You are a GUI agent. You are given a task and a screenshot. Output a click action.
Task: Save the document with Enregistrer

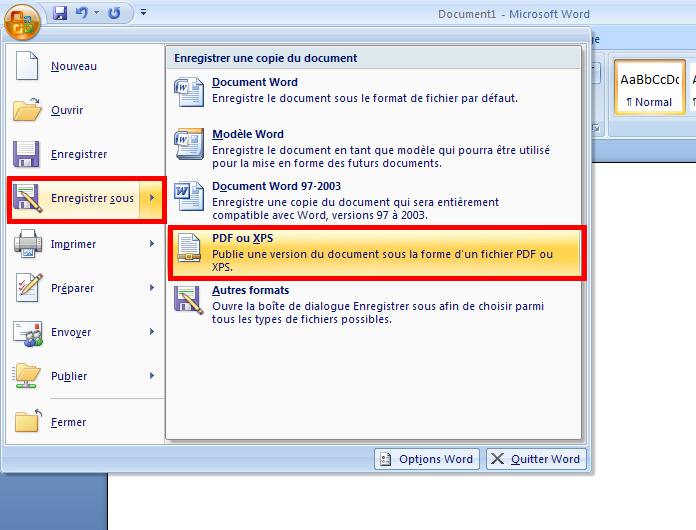80,155
